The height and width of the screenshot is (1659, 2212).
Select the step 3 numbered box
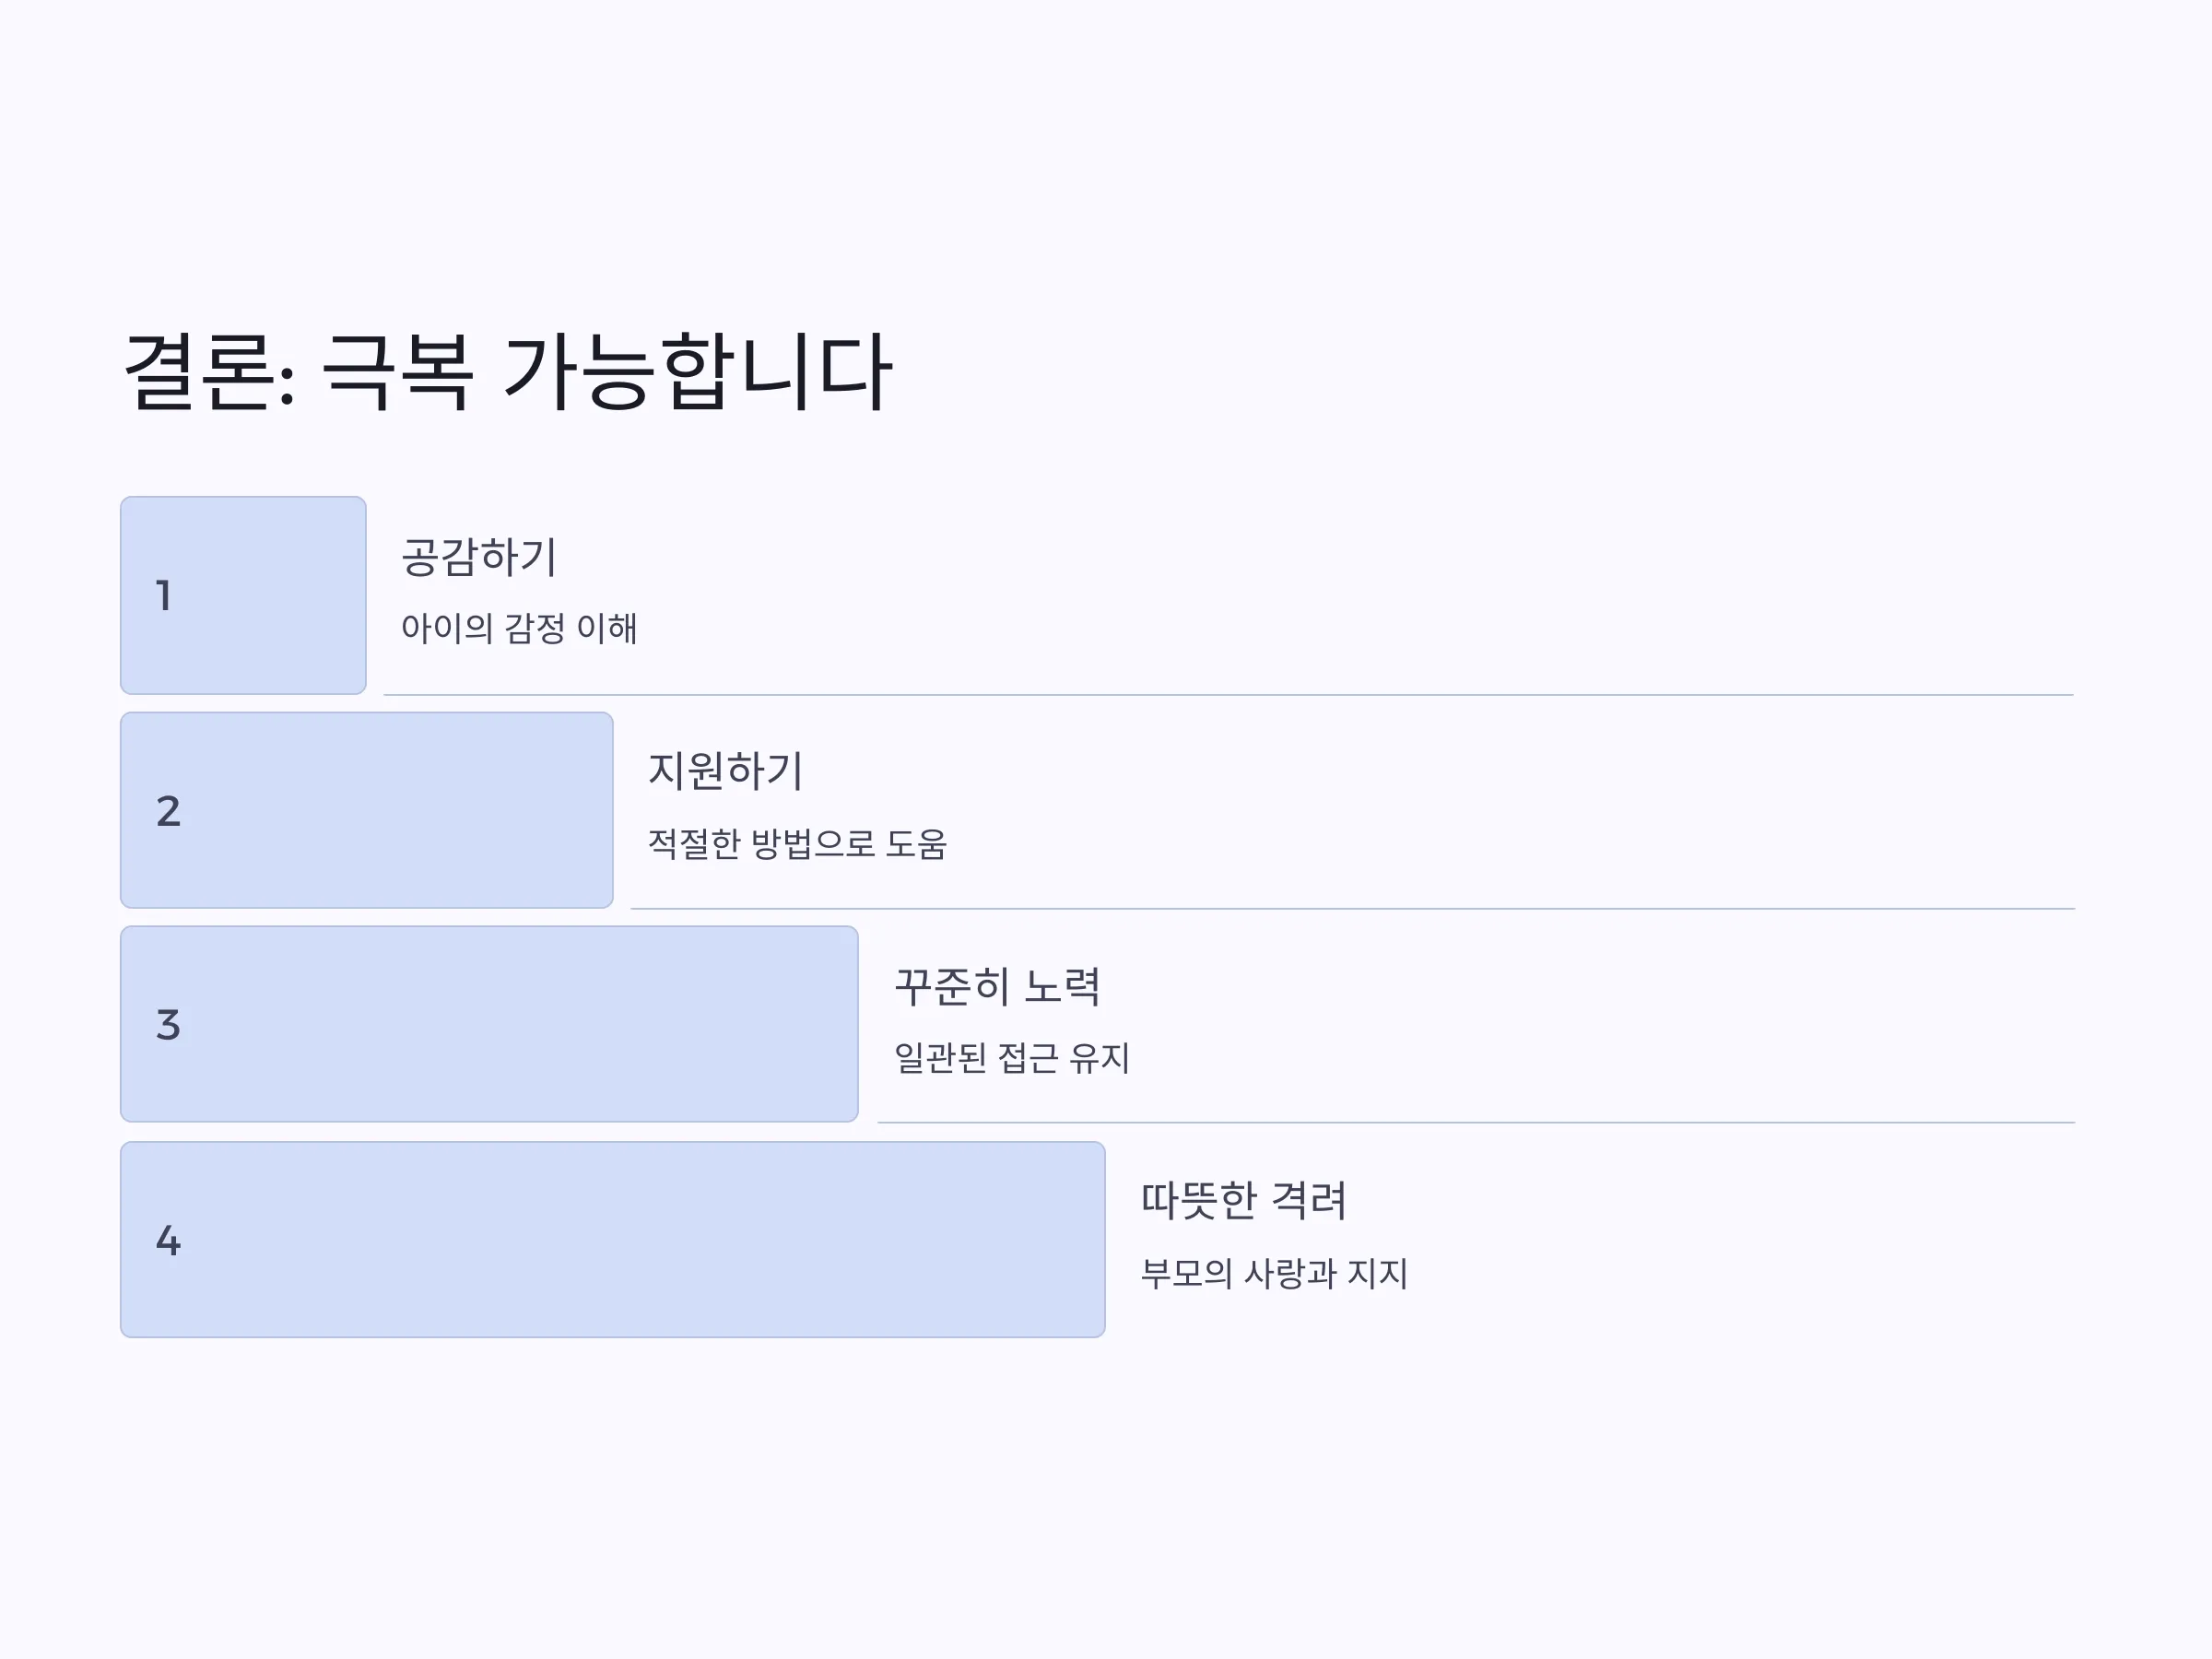489,1024
